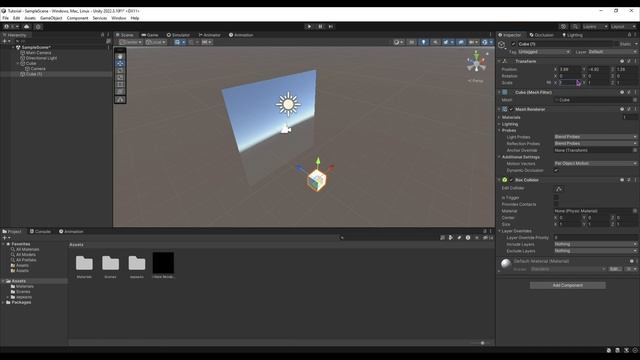Open the File menu
The height and width of the screenshot is (360, 640).
point(5,18)
